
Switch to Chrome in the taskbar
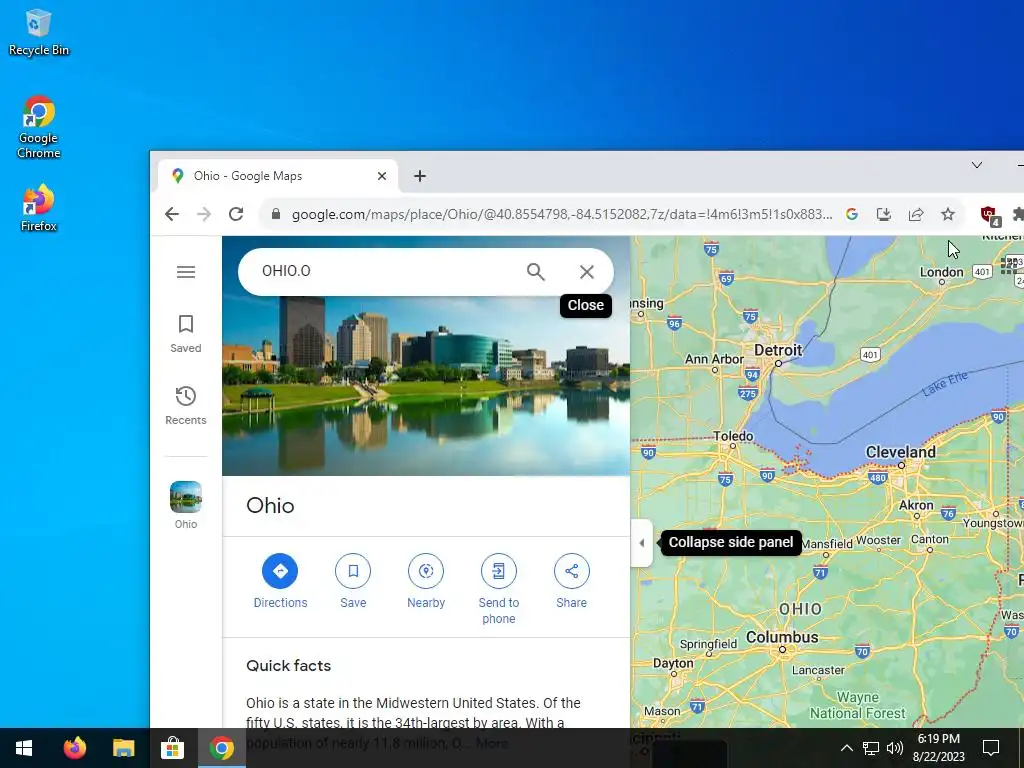coord(221,748)
